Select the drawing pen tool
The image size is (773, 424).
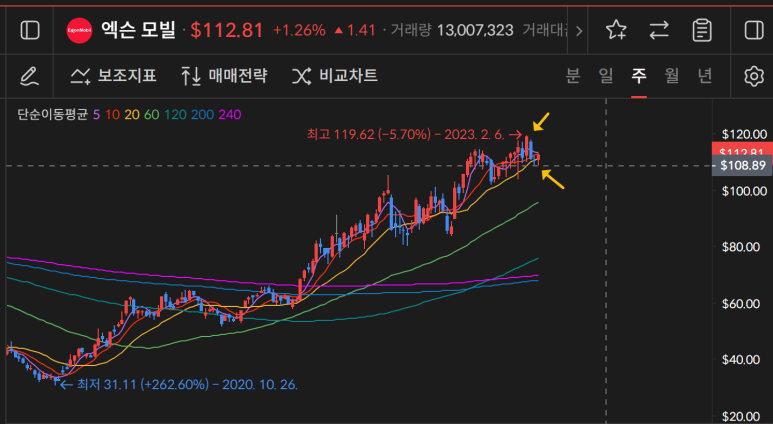tap(29, 76)
